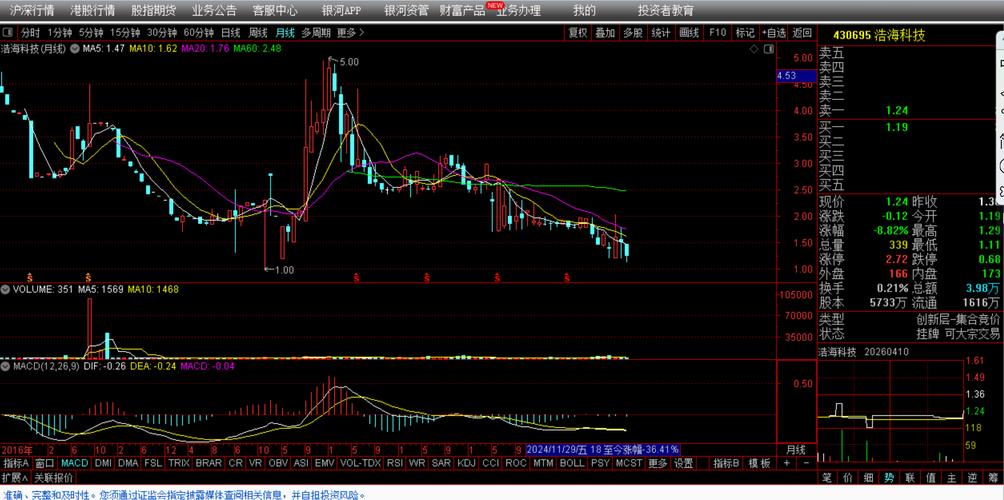Select the KDJ indicator tab
The height and width of the screenshot is (500, 1004).
[x=467, y=463]
